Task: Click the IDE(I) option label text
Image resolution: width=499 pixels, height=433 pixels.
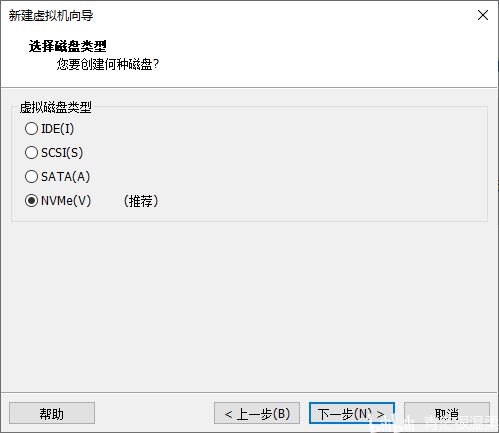Action: click(58, 129)
